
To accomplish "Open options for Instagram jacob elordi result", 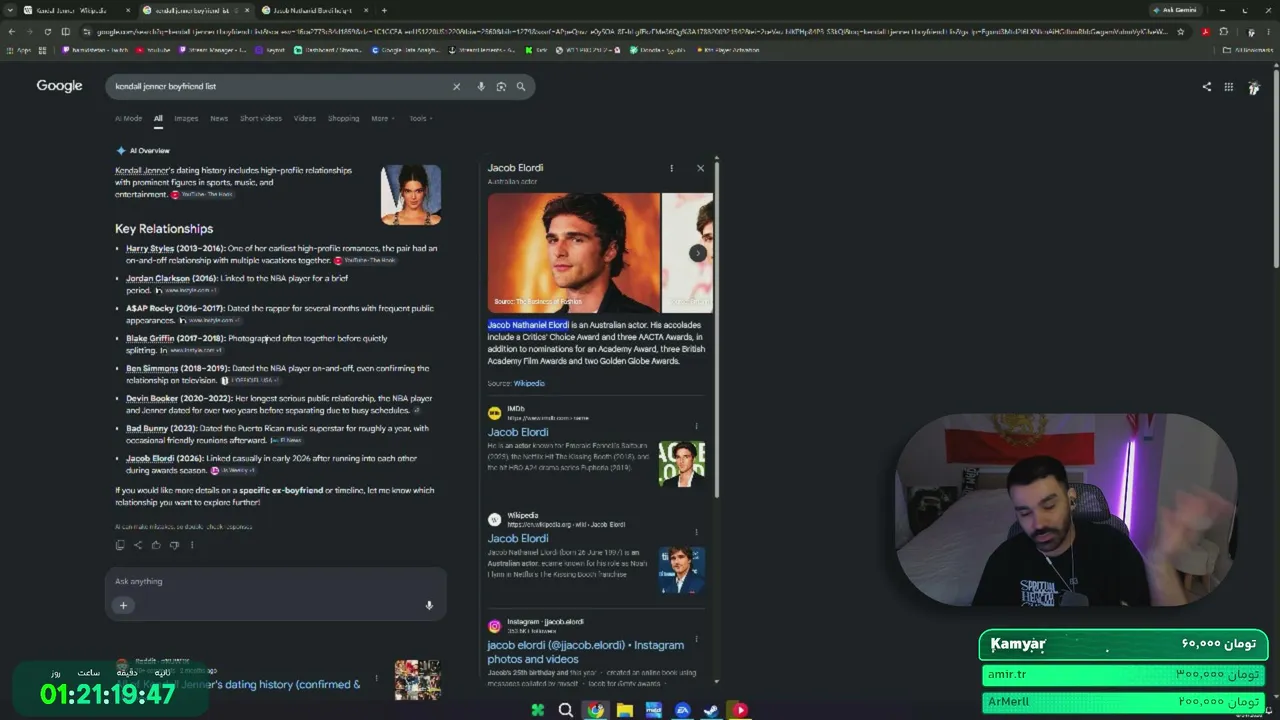I will (696, 639).
